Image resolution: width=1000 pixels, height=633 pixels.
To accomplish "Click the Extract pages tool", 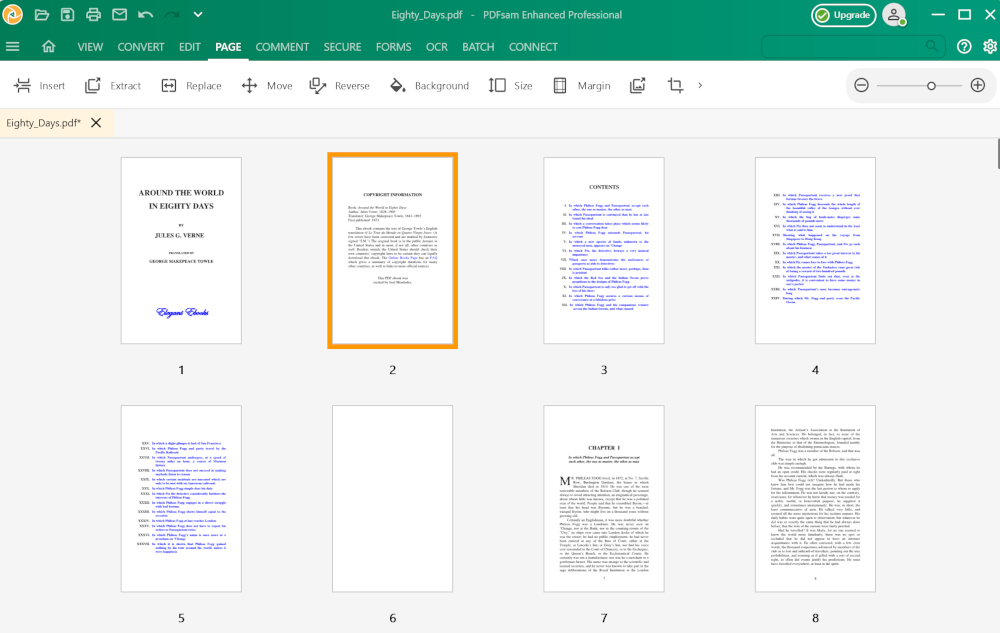I will [x=113, y=85].
